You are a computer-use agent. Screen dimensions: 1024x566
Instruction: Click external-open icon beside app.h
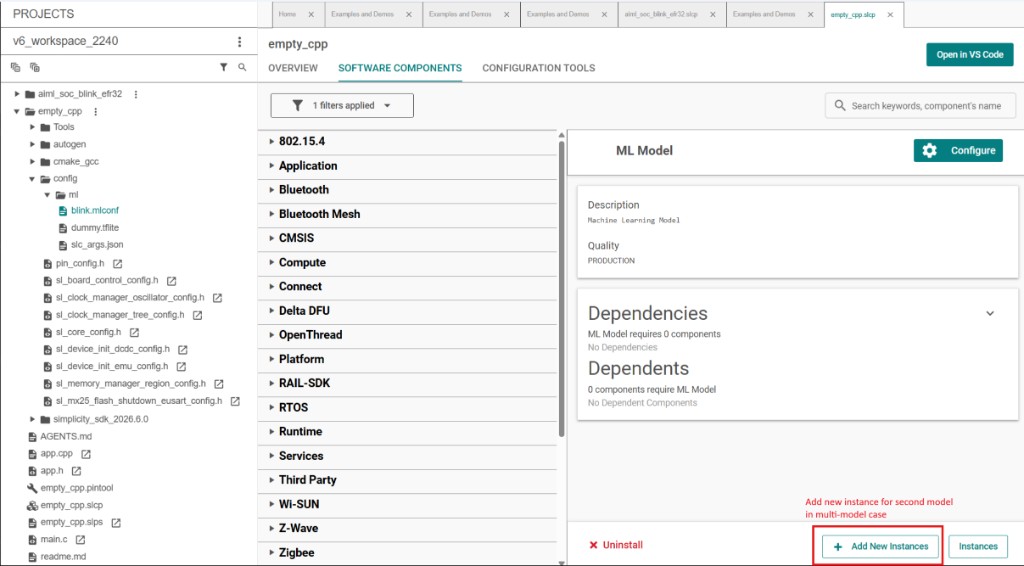(76, 471)
